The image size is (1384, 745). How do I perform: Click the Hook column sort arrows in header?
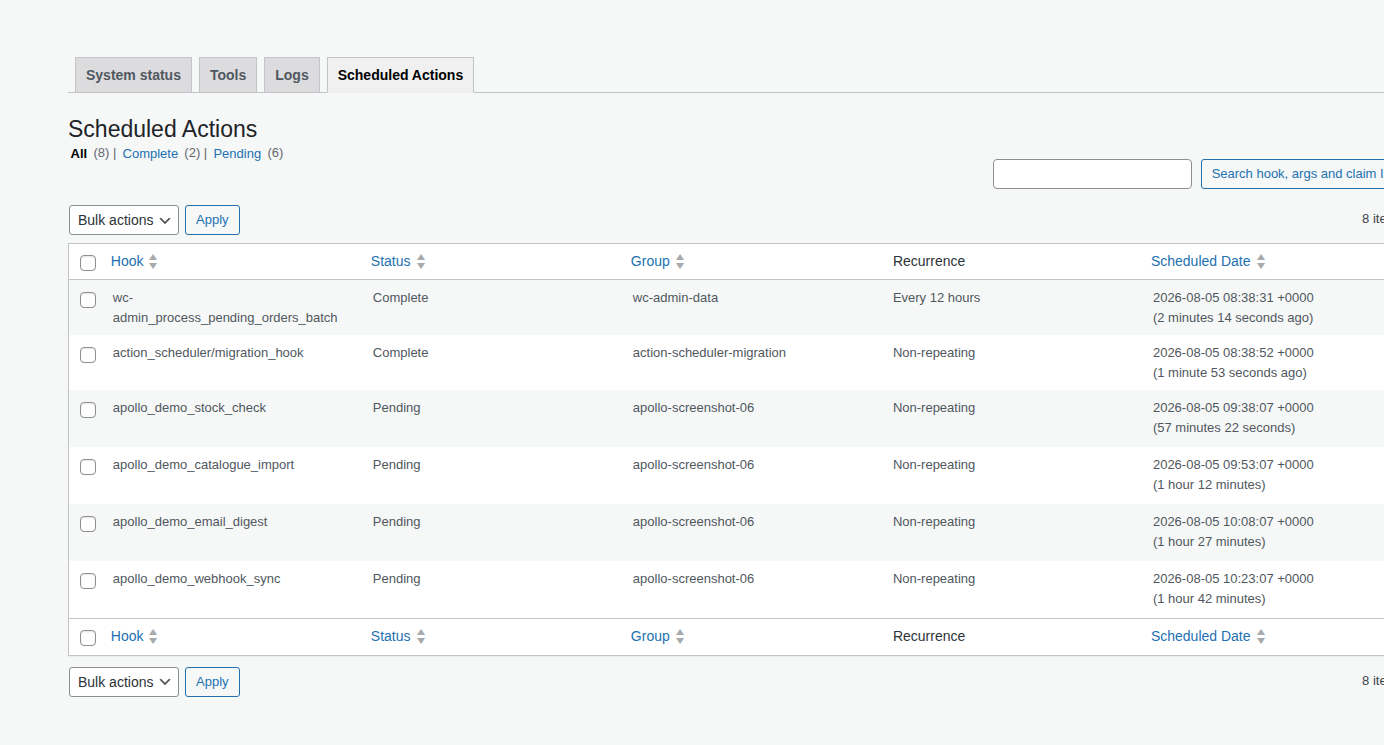tap(153, 261)
